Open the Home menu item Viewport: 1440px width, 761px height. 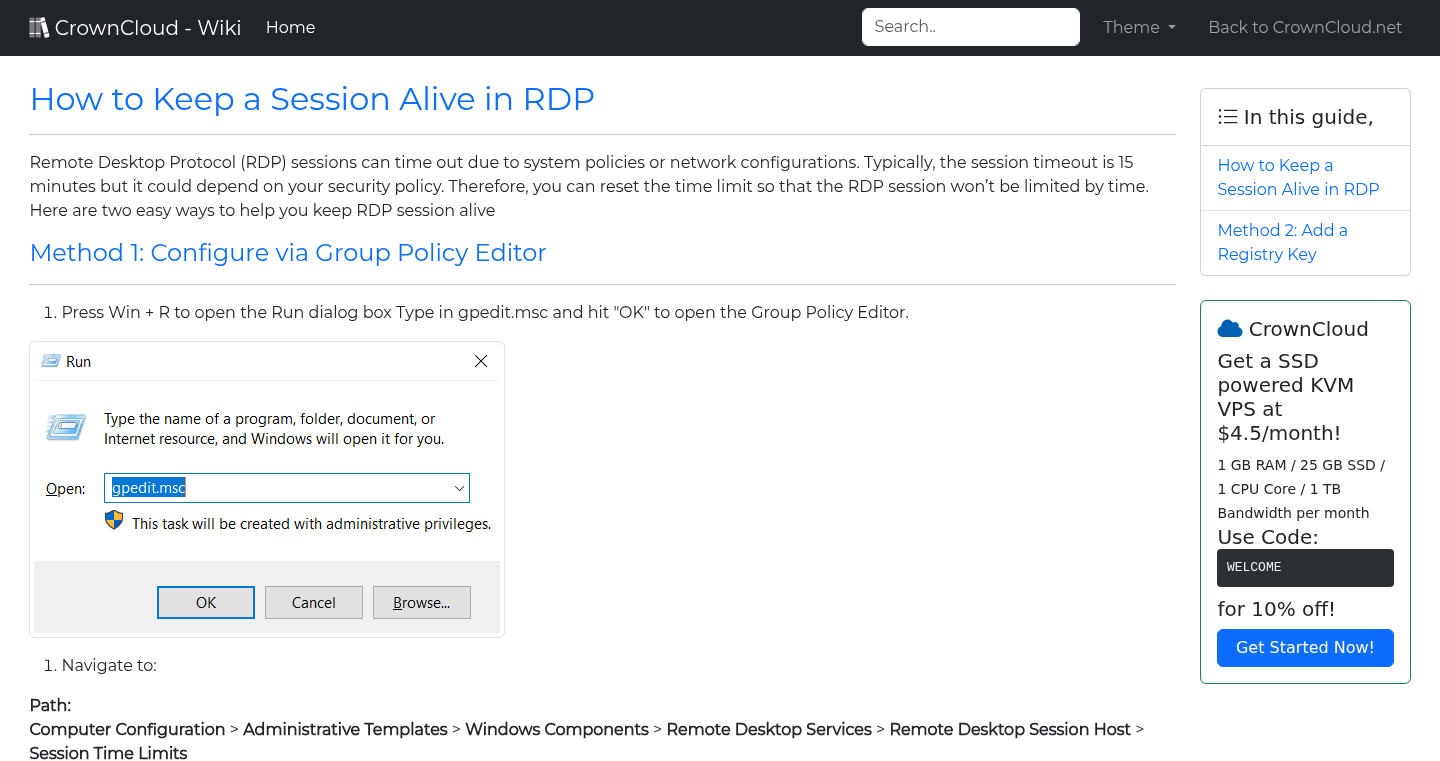pyautogui.click(x=290, y=27)
